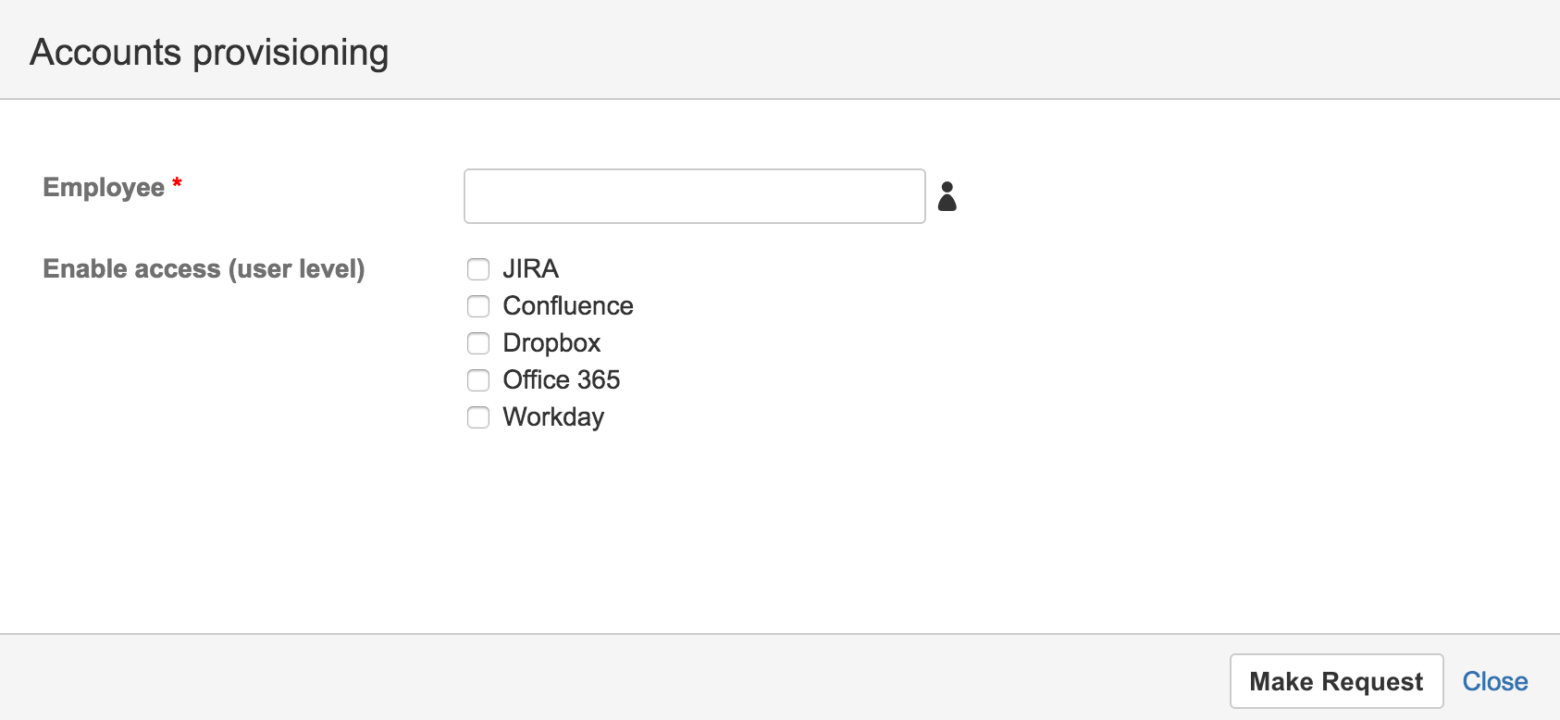This screenshot has width=1560, height=720.
Task: Toggle the Confluence access checkbox off
Action: (478, 306)
